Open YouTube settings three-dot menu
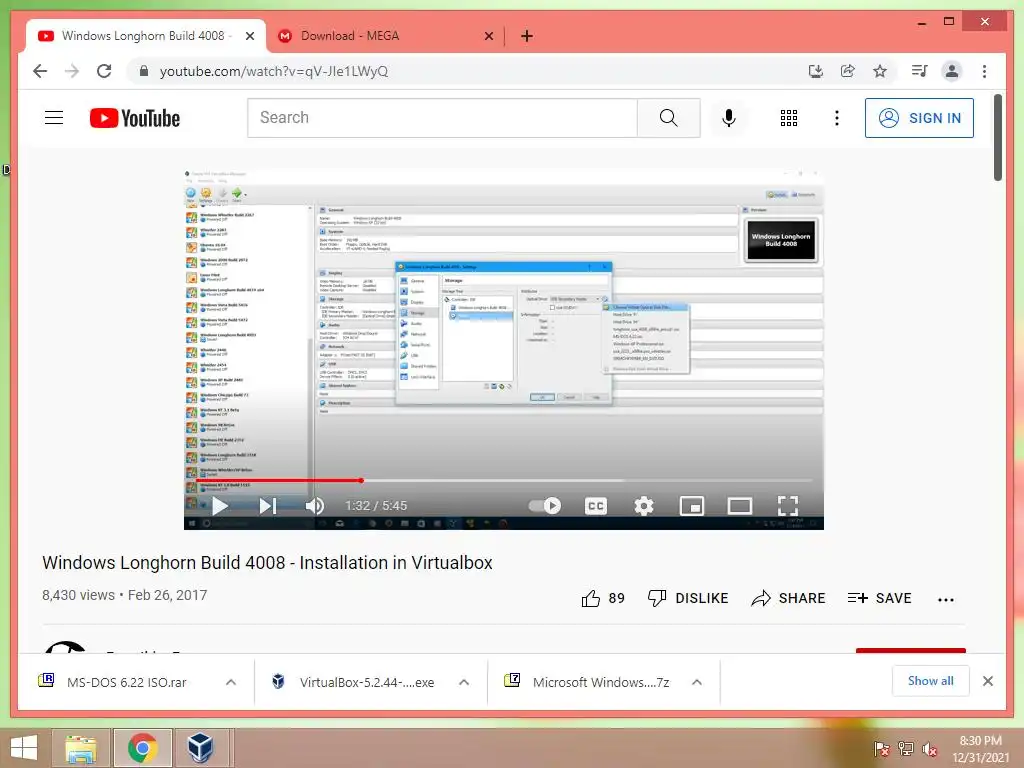1024x768 pixels. (837, 118)
